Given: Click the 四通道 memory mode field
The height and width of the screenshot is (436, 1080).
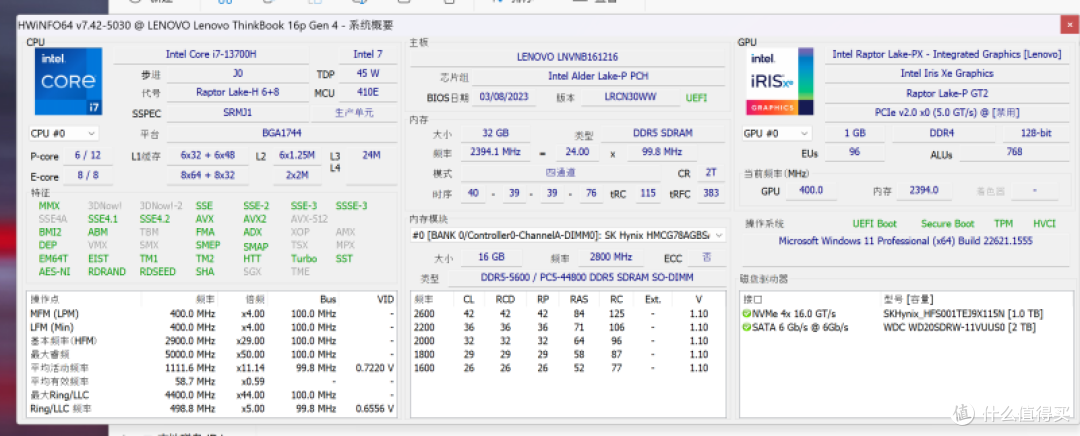Looking at the screenshot, I should point(559,173).
